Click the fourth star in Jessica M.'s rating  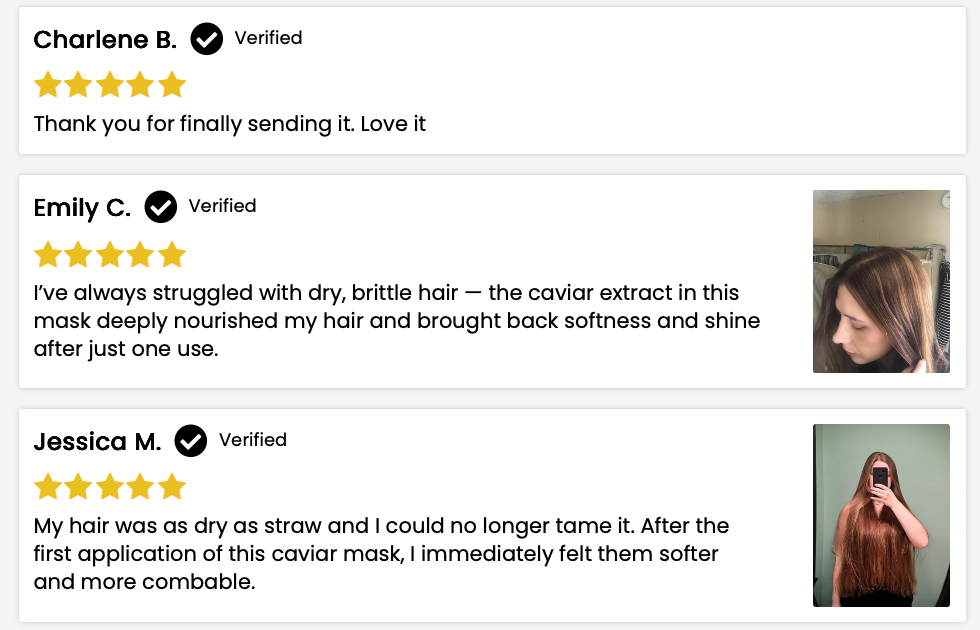pos(141,488)
